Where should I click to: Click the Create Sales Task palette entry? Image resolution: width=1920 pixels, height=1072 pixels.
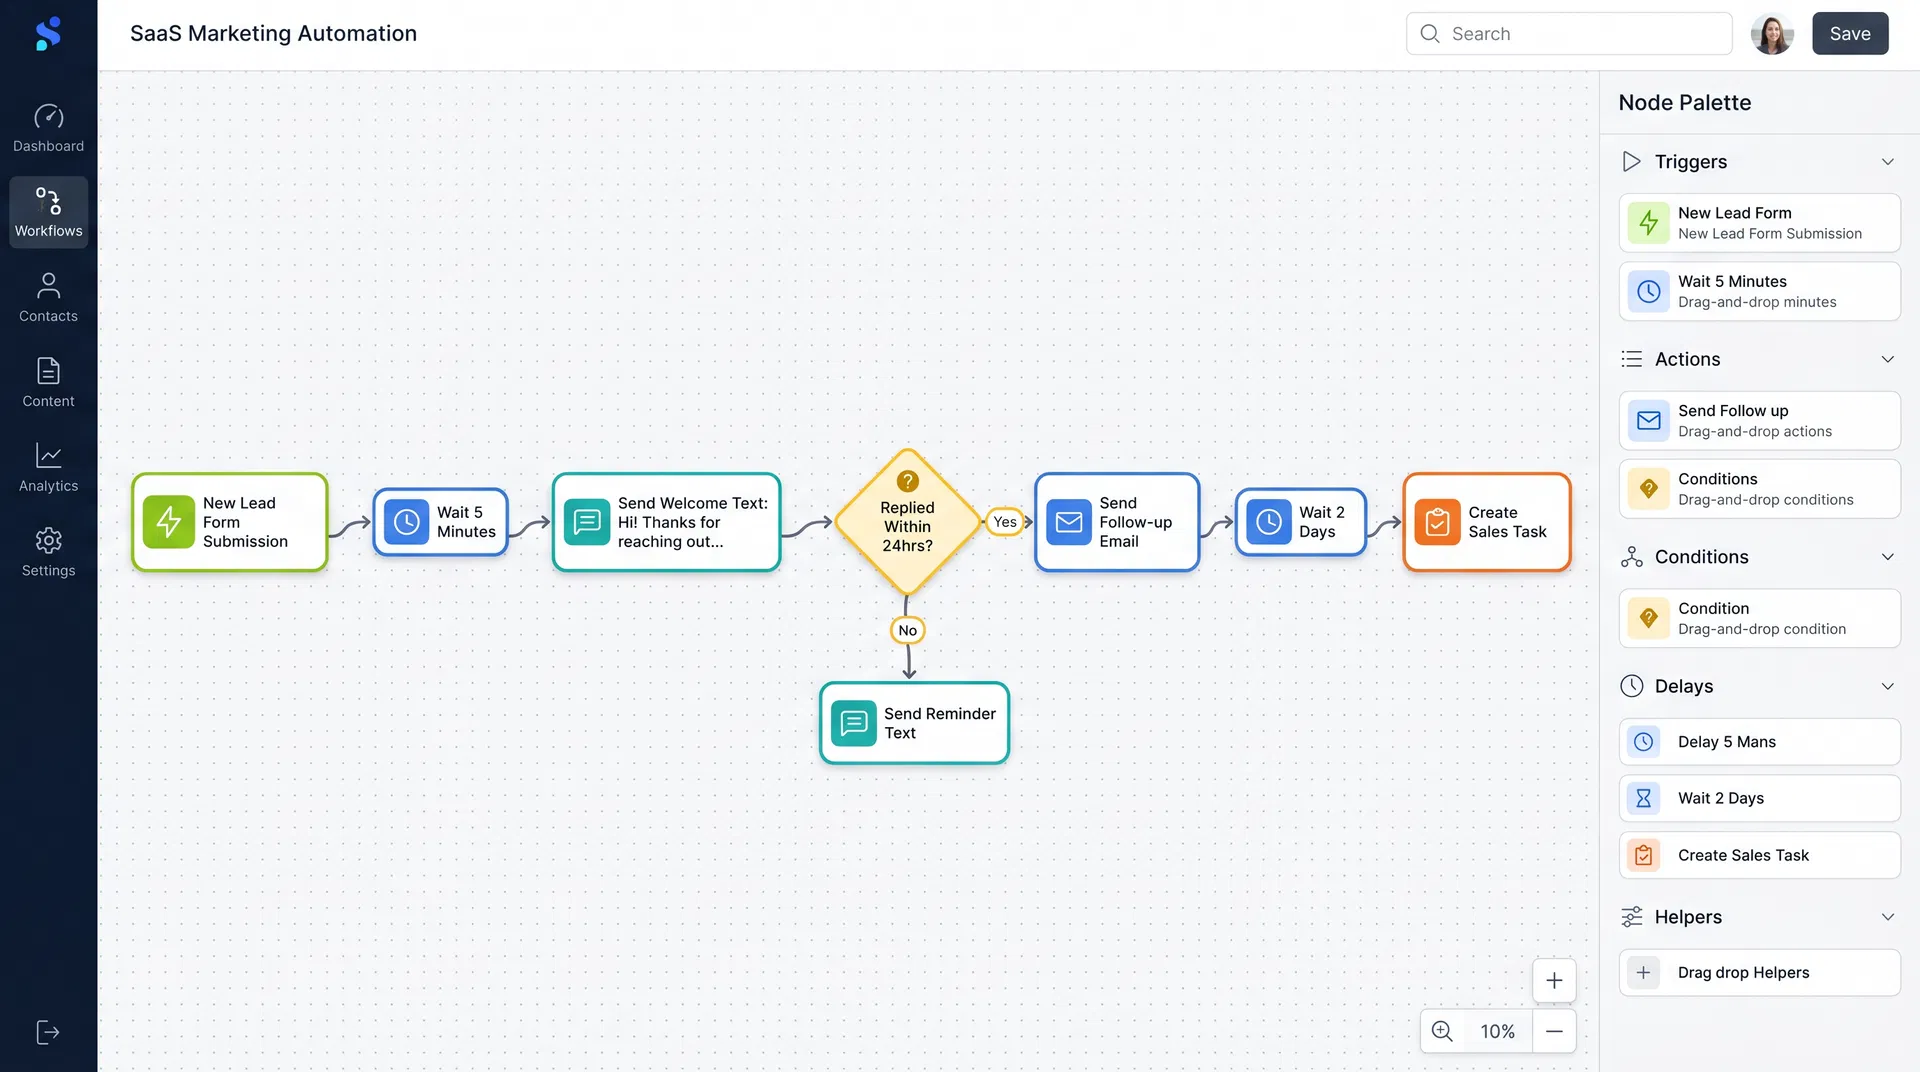pos(1759,855)
